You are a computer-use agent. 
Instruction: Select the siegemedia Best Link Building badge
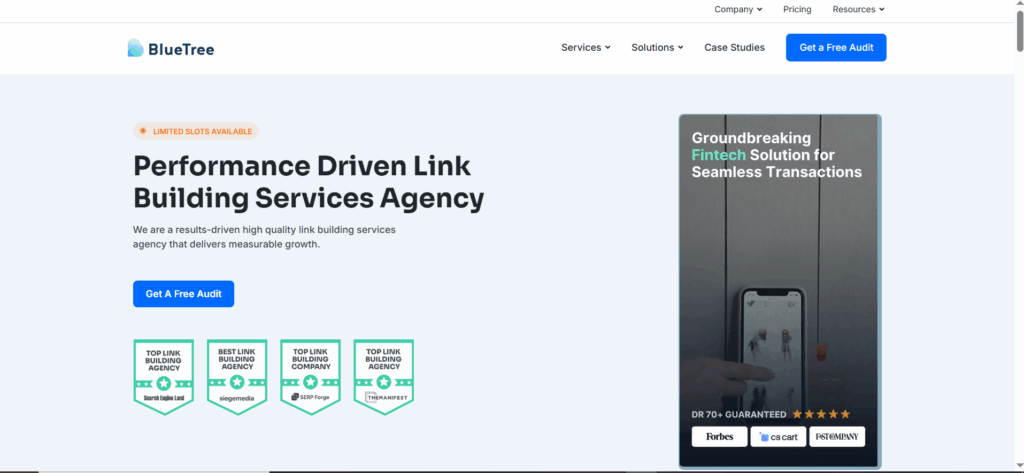point(237,377)
